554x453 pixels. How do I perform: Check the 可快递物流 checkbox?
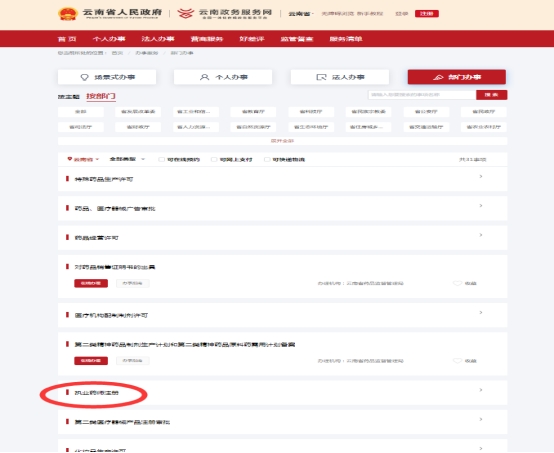tap(267, 159)
